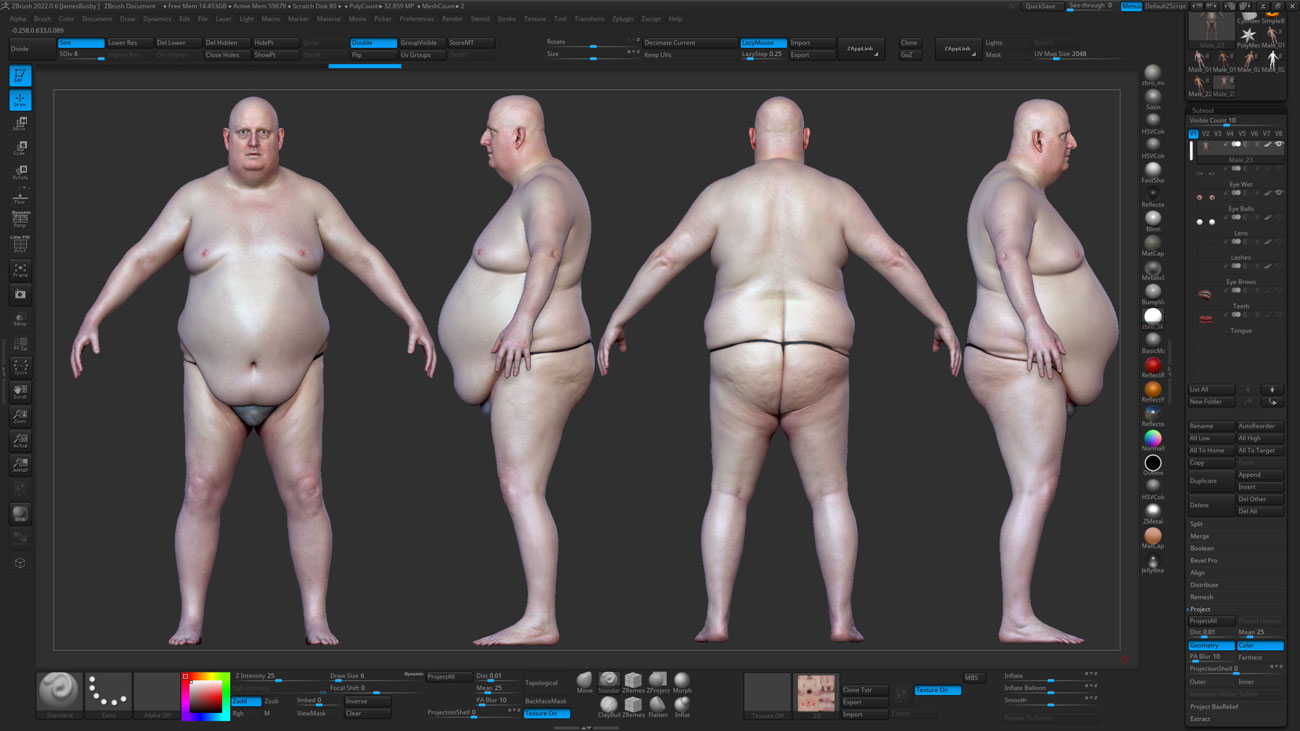Image resolution: width=1300 pixels, height=731 pixels.
Task: Select the Rotate tool icon
Action: click(x=19, y=172)
